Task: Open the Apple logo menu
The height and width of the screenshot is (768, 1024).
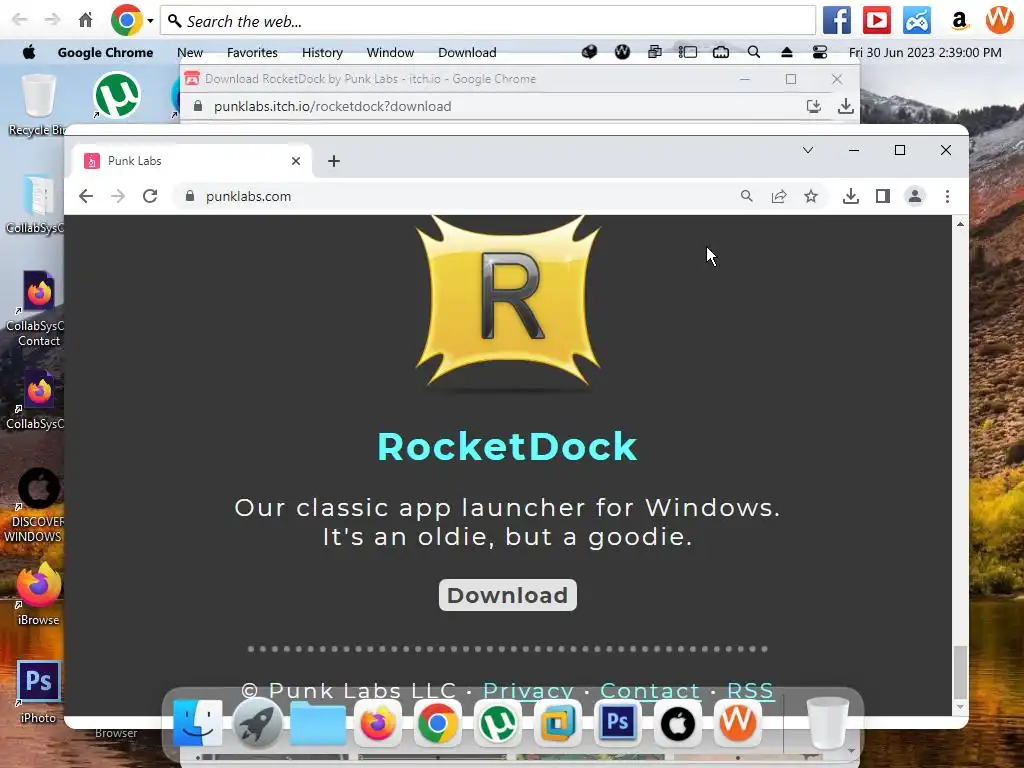Action: point(29,52)
